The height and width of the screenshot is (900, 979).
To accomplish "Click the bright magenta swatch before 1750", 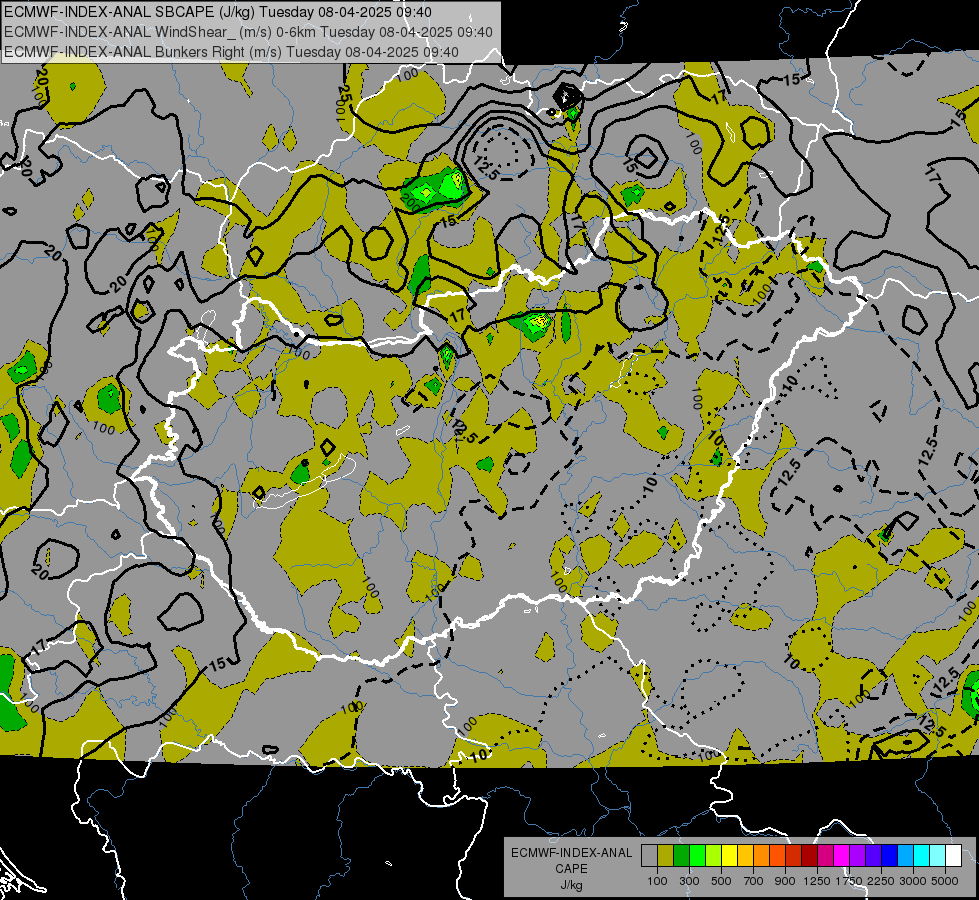I will coord(842,855).
